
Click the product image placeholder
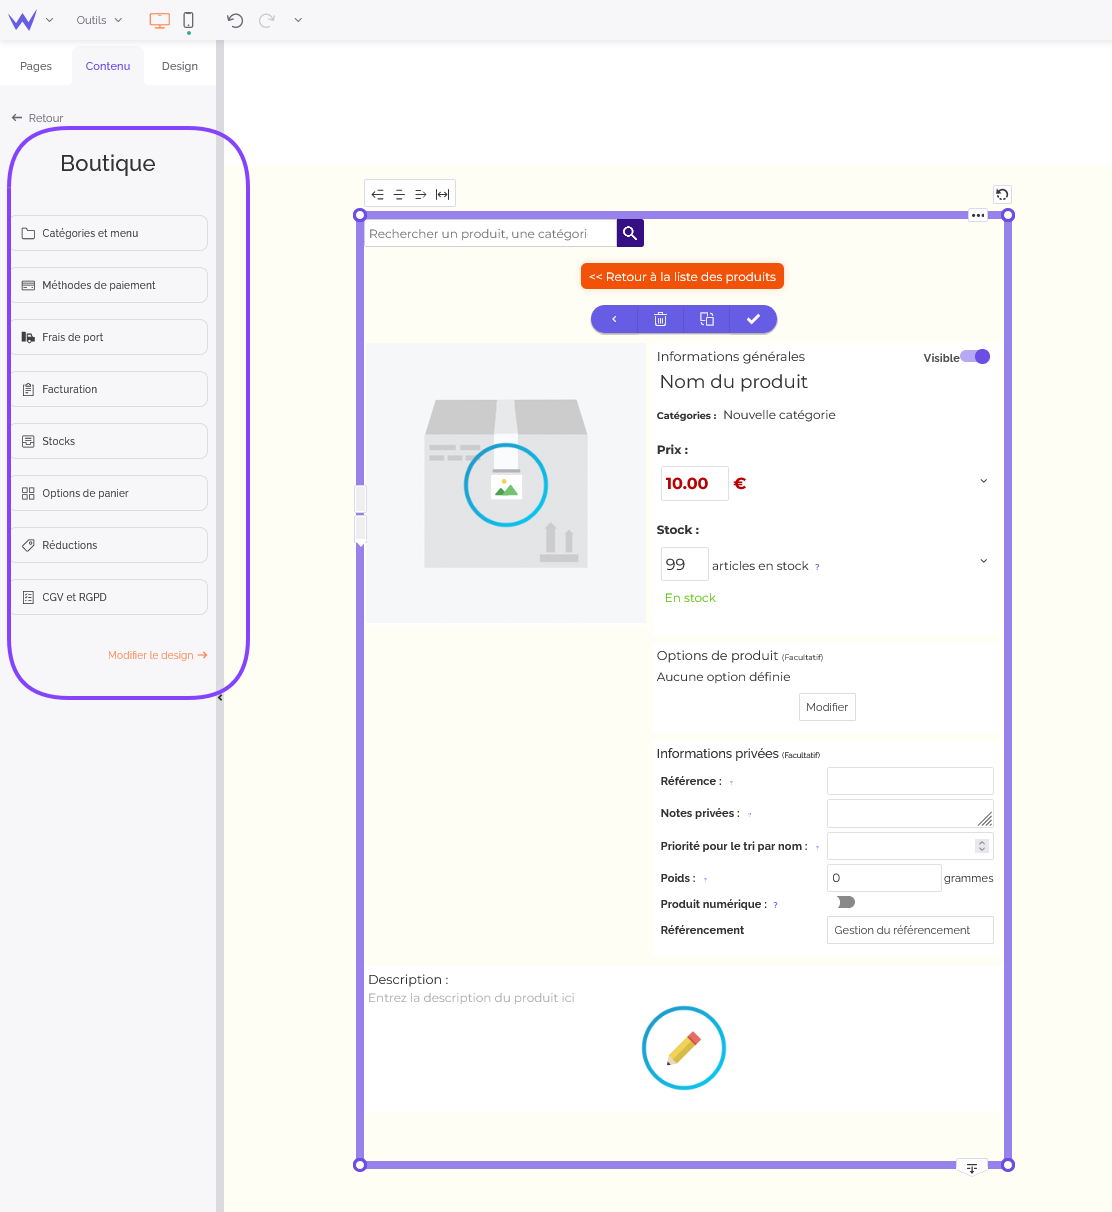point(506,484)
